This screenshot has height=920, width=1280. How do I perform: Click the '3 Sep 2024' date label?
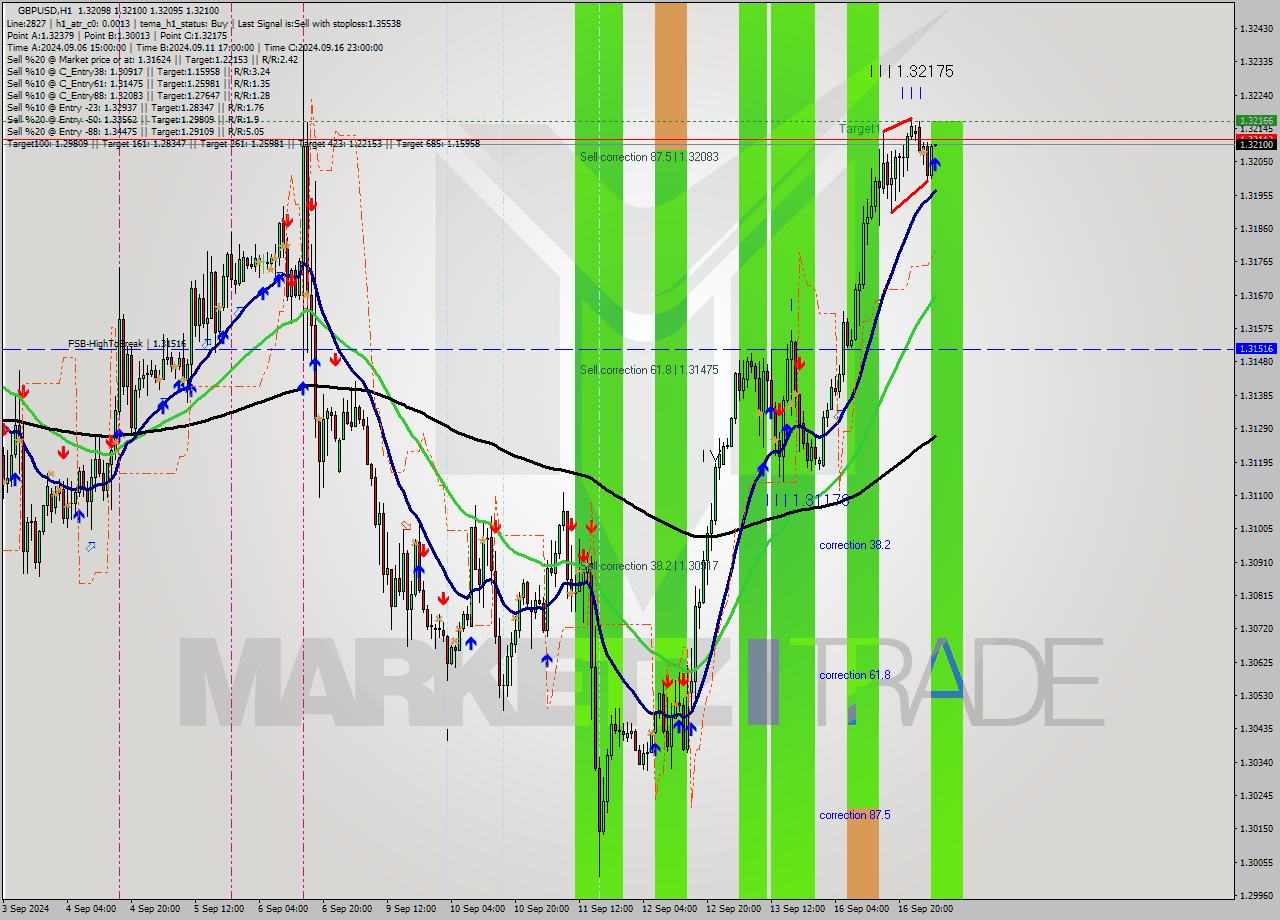pyautogui.click(x=25, y=909)
